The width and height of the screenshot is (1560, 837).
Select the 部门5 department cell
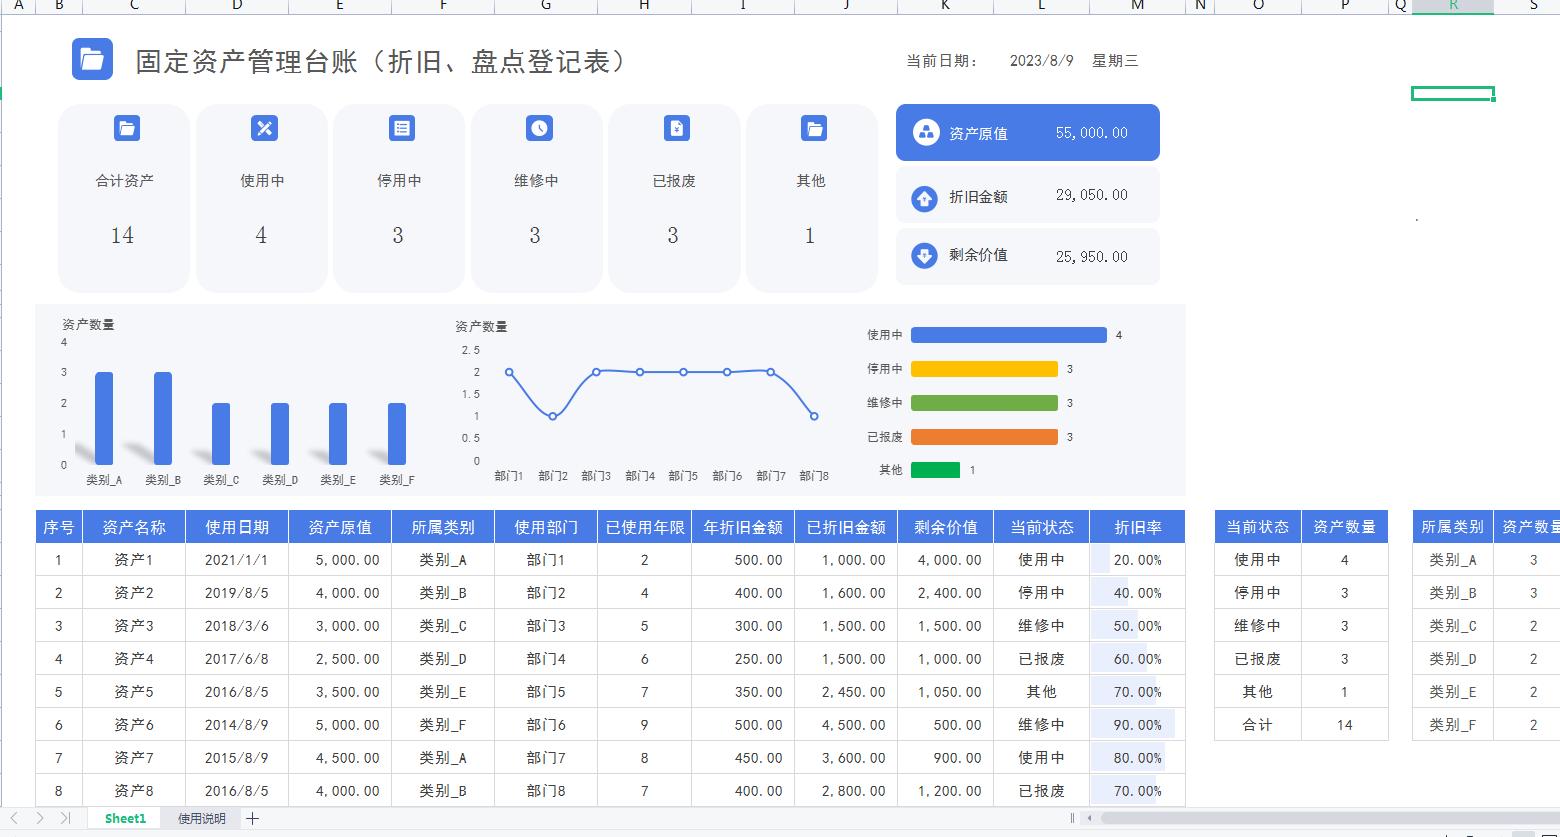[x=546, y=692]
